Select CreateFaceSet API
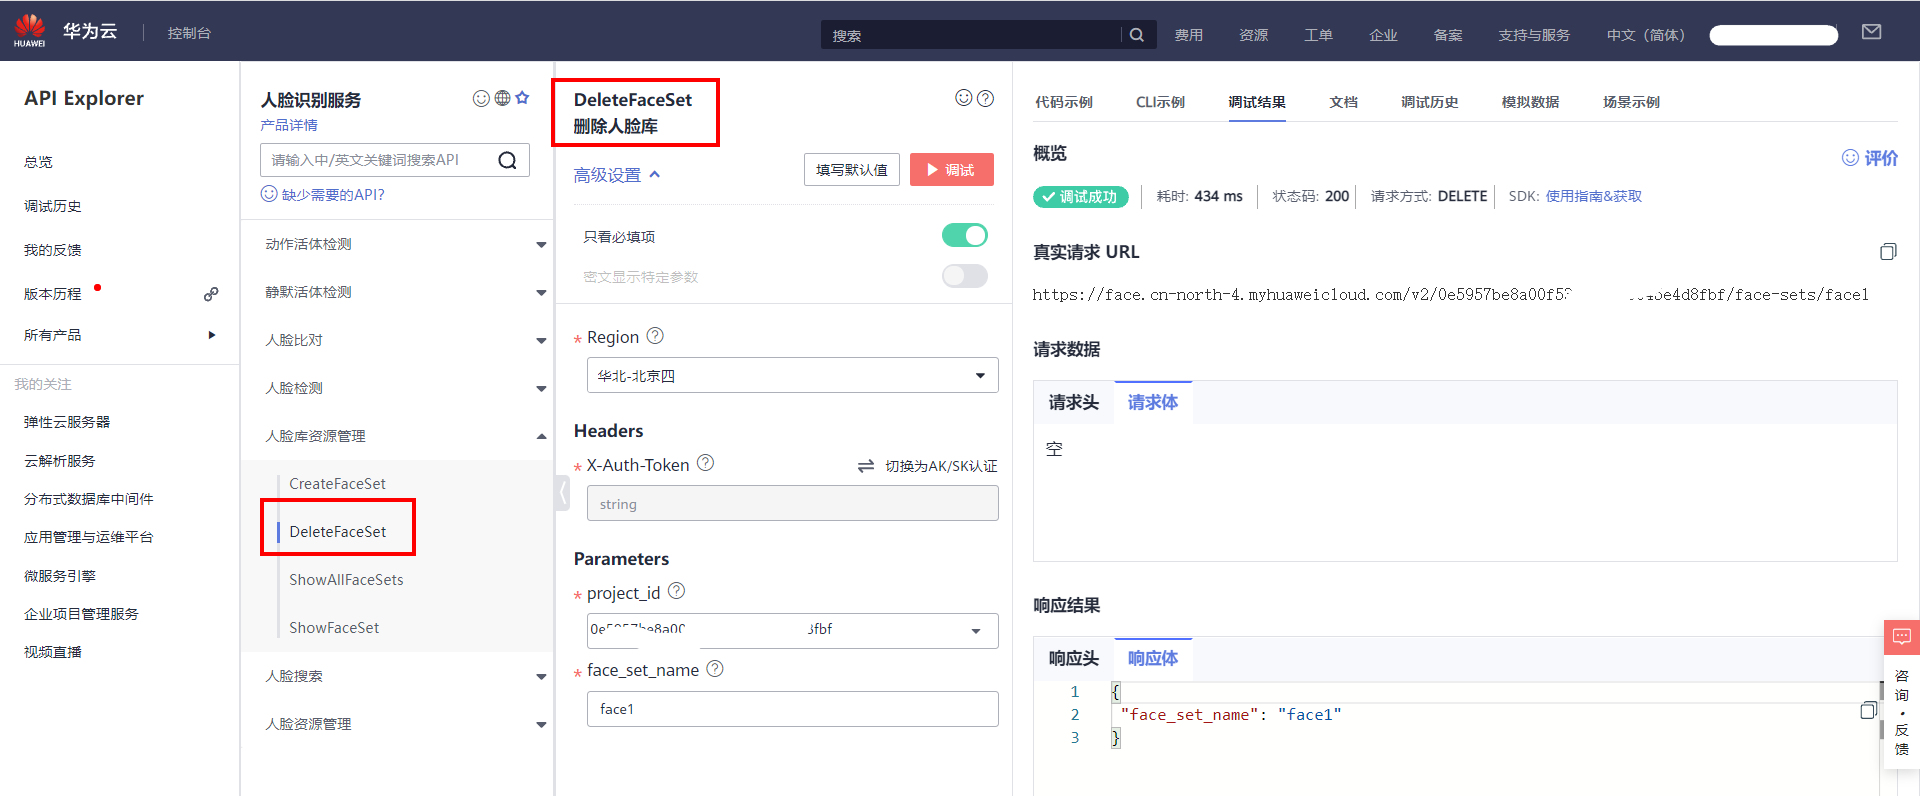This screenshot has height=796, width=1920. click(x=337, y=484)
